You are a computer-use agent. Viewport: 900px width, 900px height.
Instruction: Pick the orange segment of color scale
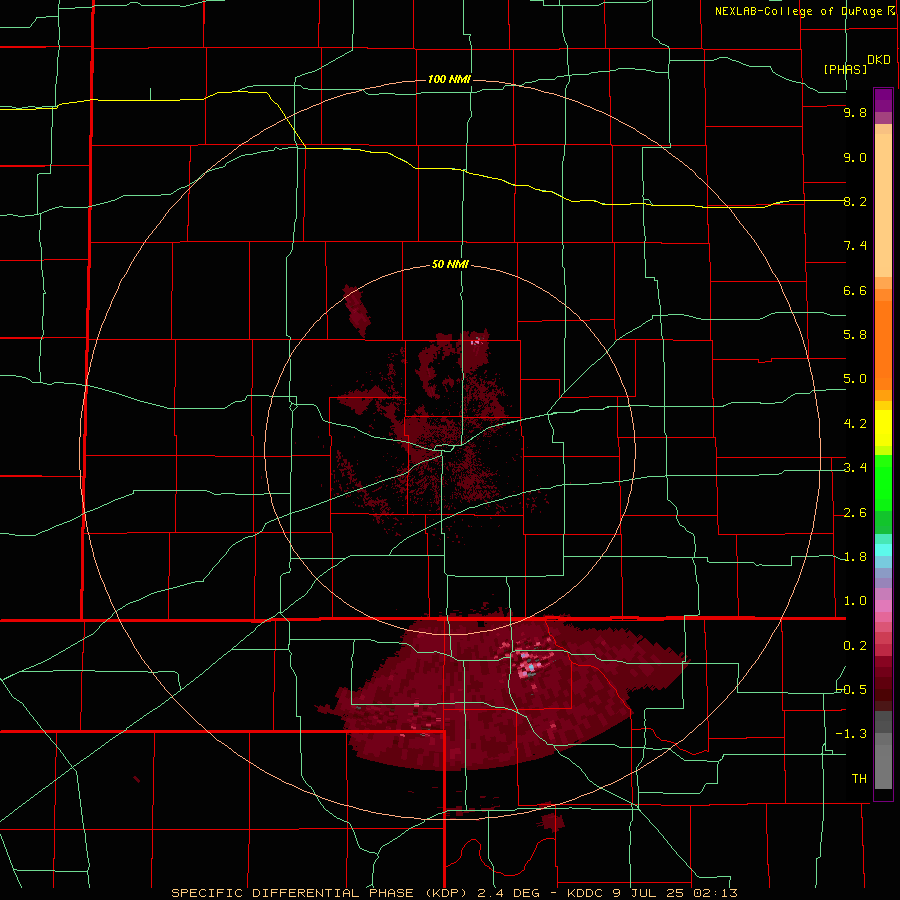(883, 346)
